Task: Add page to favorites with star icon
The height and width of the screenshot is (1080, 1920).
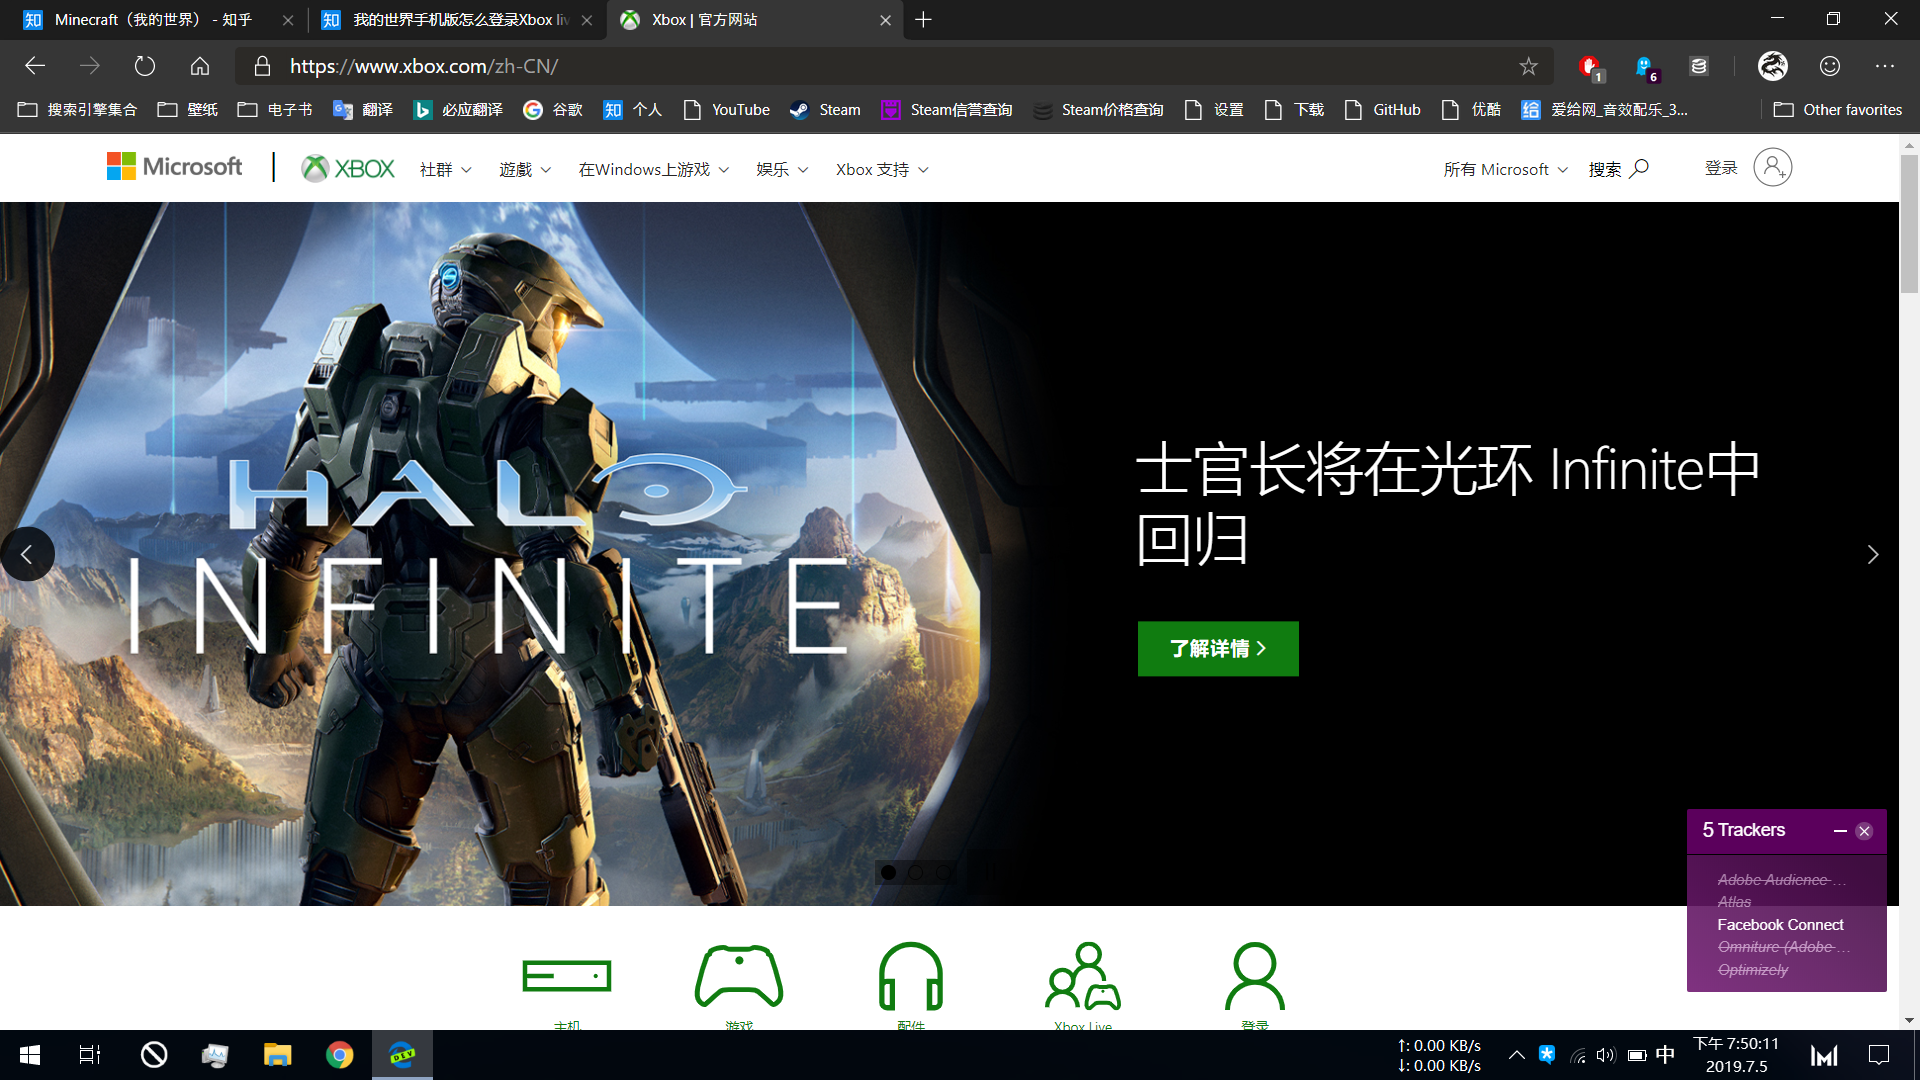Action: (1528, 66)
